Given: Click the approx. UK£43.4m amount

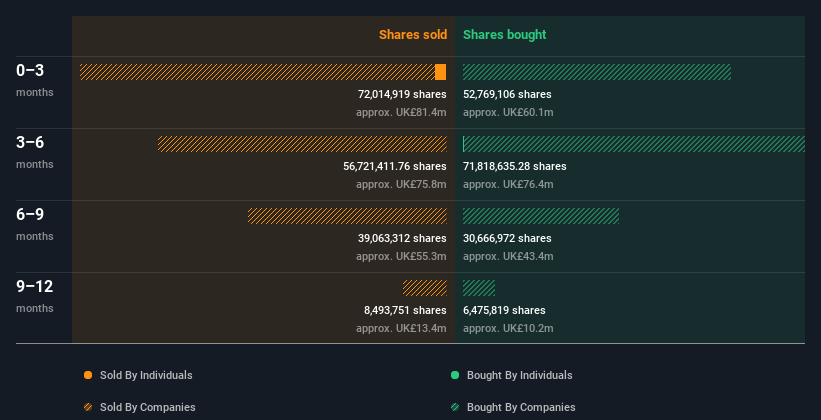Looking at the screenshot, I should [x=508, y=257].
